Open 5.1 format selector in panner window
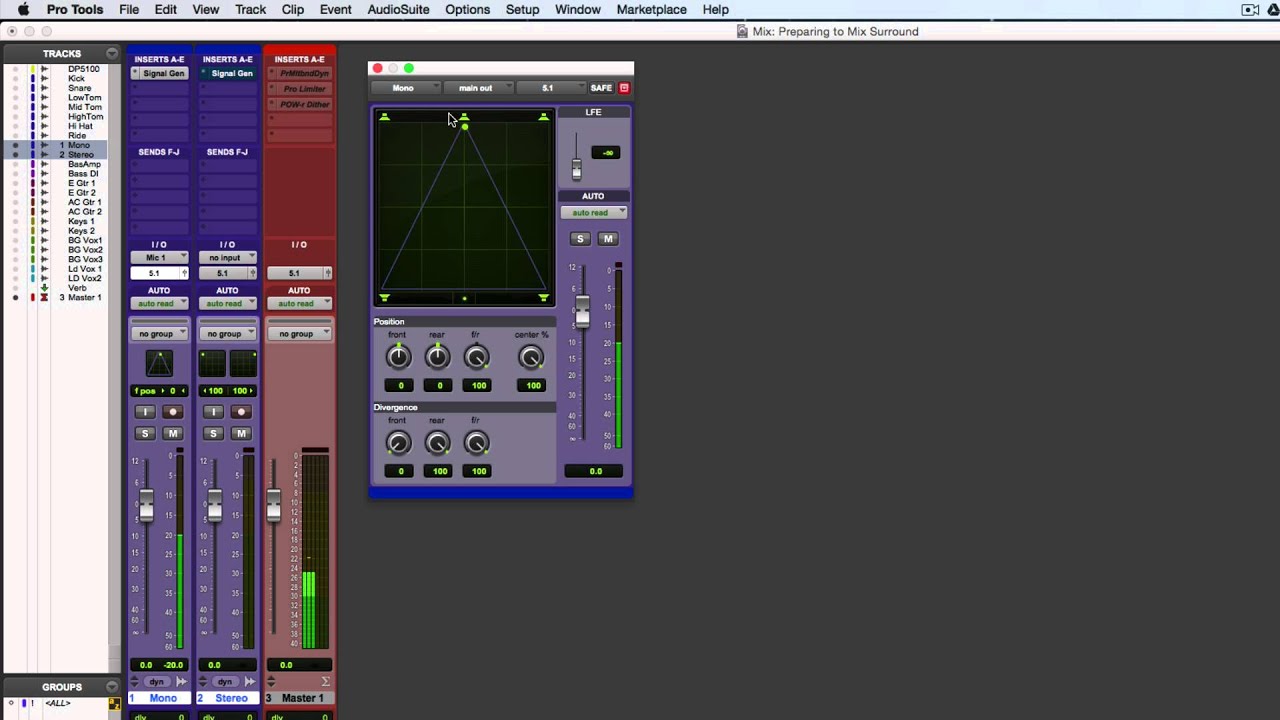 (x=550, y=88)
